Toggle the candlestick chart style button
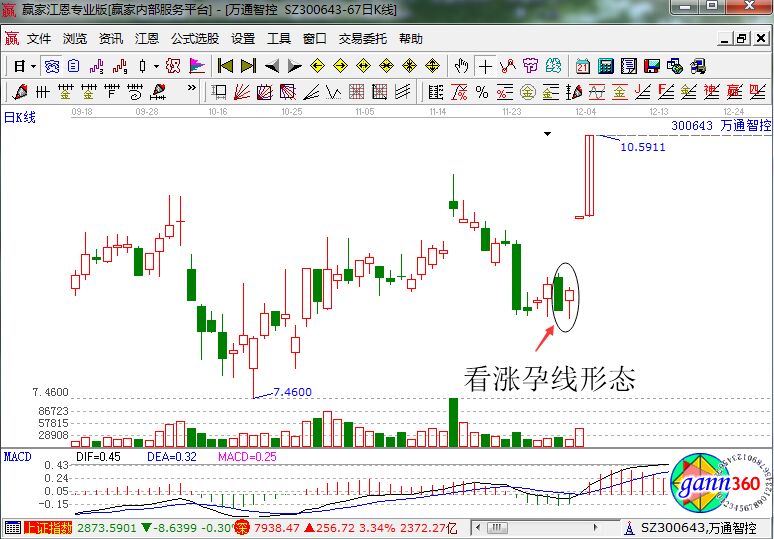774x539 pixels. 143,66
